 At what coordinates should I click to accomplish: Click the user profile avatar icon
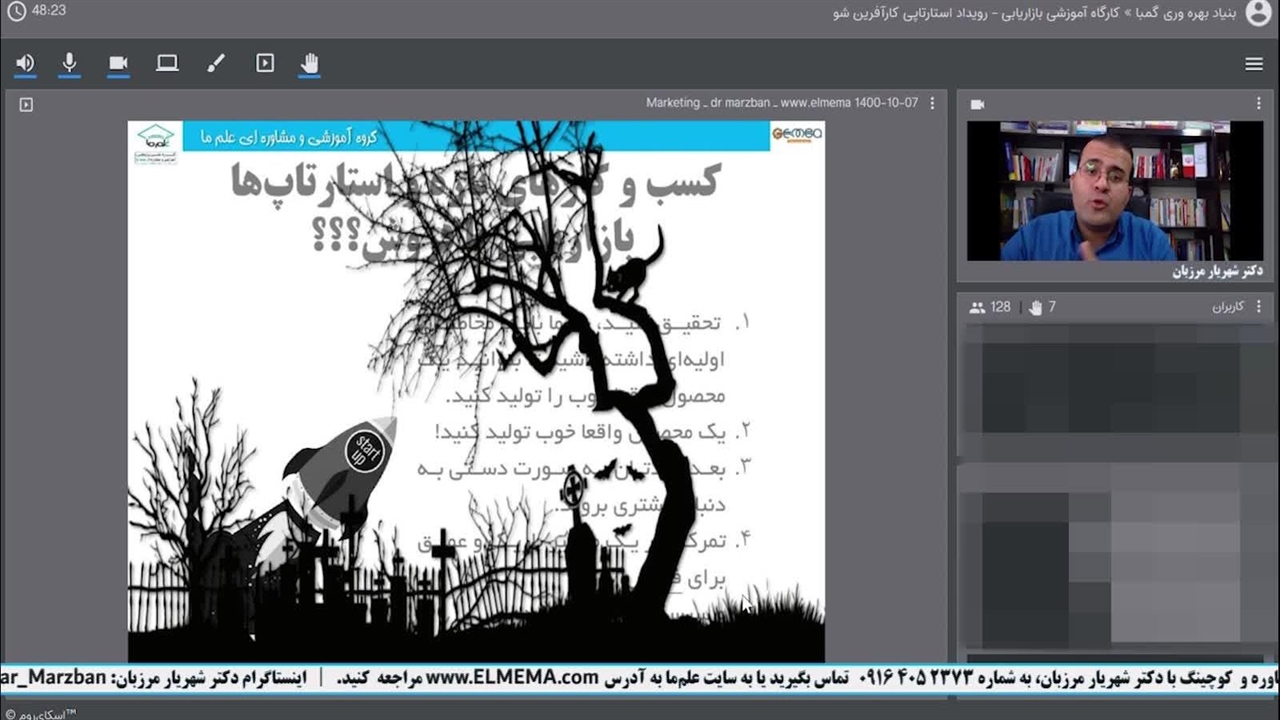tap(1258, 14)
